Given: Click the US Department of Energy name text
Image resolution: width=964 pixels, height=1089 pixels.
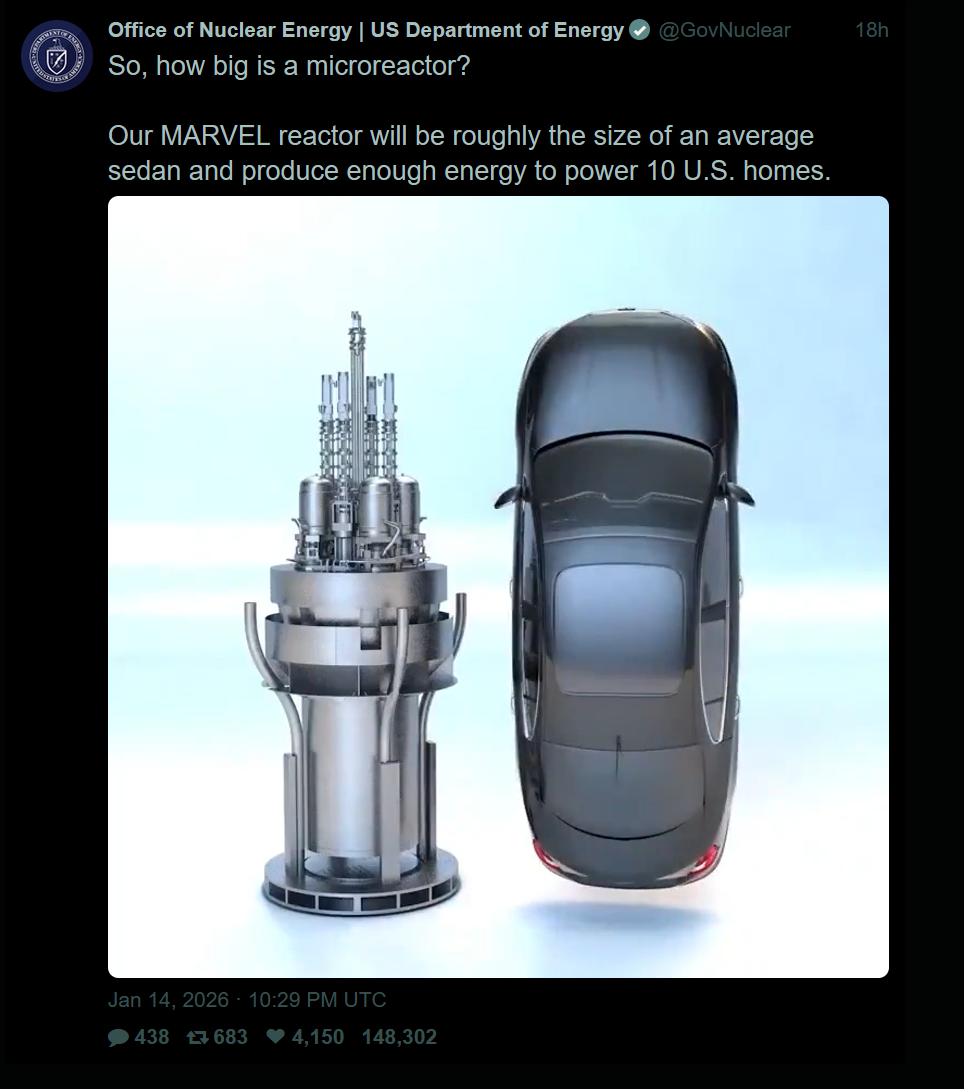Looking at the screenshot, I should coord(497,31).
